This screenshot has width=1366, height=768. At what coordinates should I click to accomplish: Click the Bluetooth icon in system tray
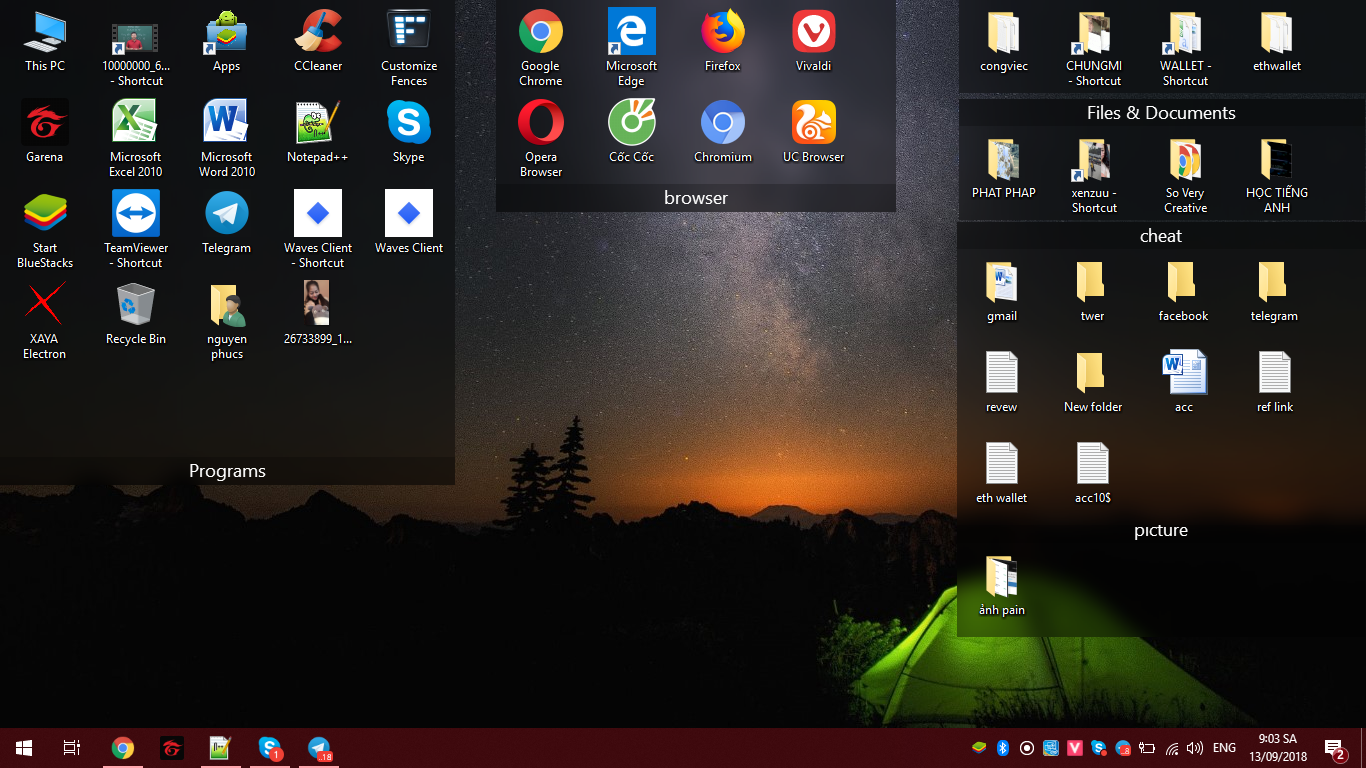[1003, 748]
